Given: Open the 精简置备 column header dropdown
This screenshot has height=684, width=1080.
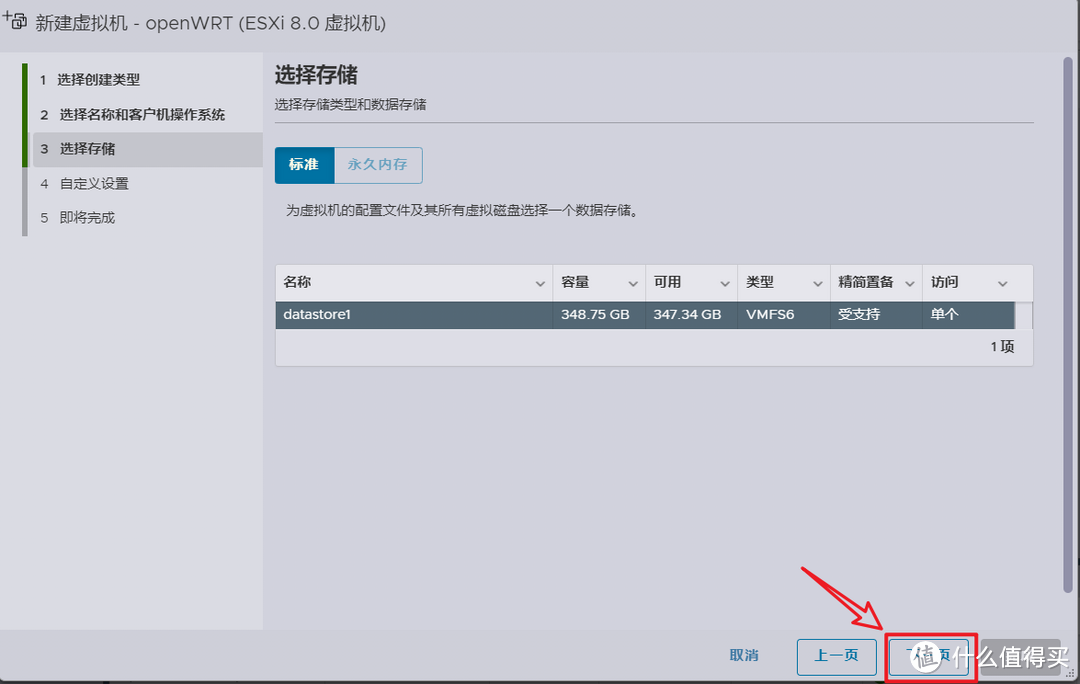Looking at the screenshot, I should click(x=908, y=282).
